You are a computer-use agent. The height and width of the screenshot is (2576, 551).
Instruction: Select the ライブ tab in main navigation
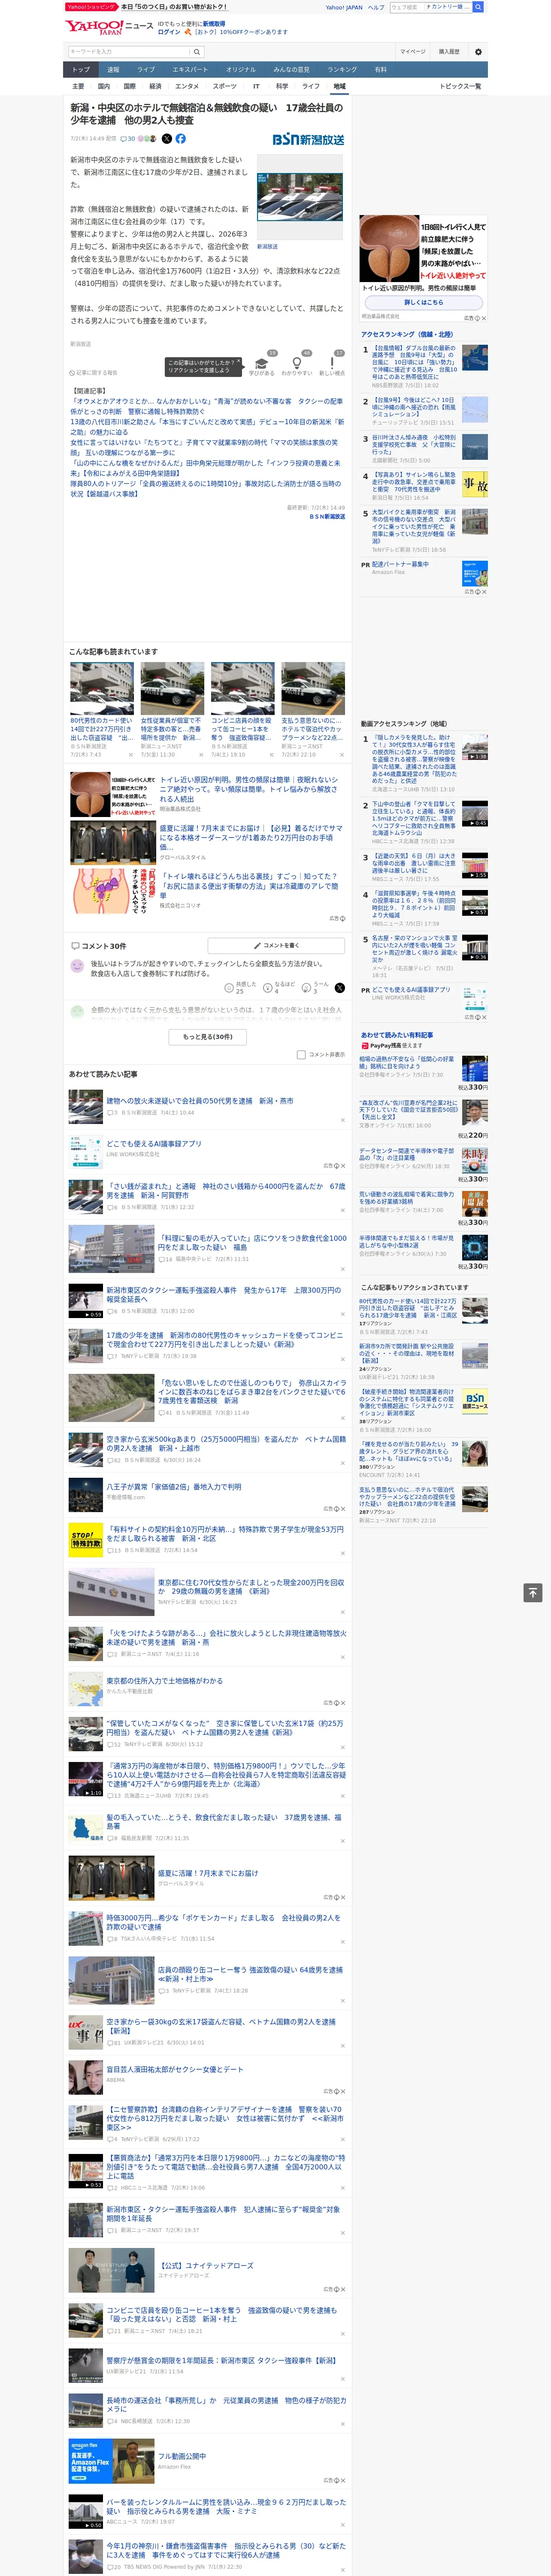click(146, 70)
